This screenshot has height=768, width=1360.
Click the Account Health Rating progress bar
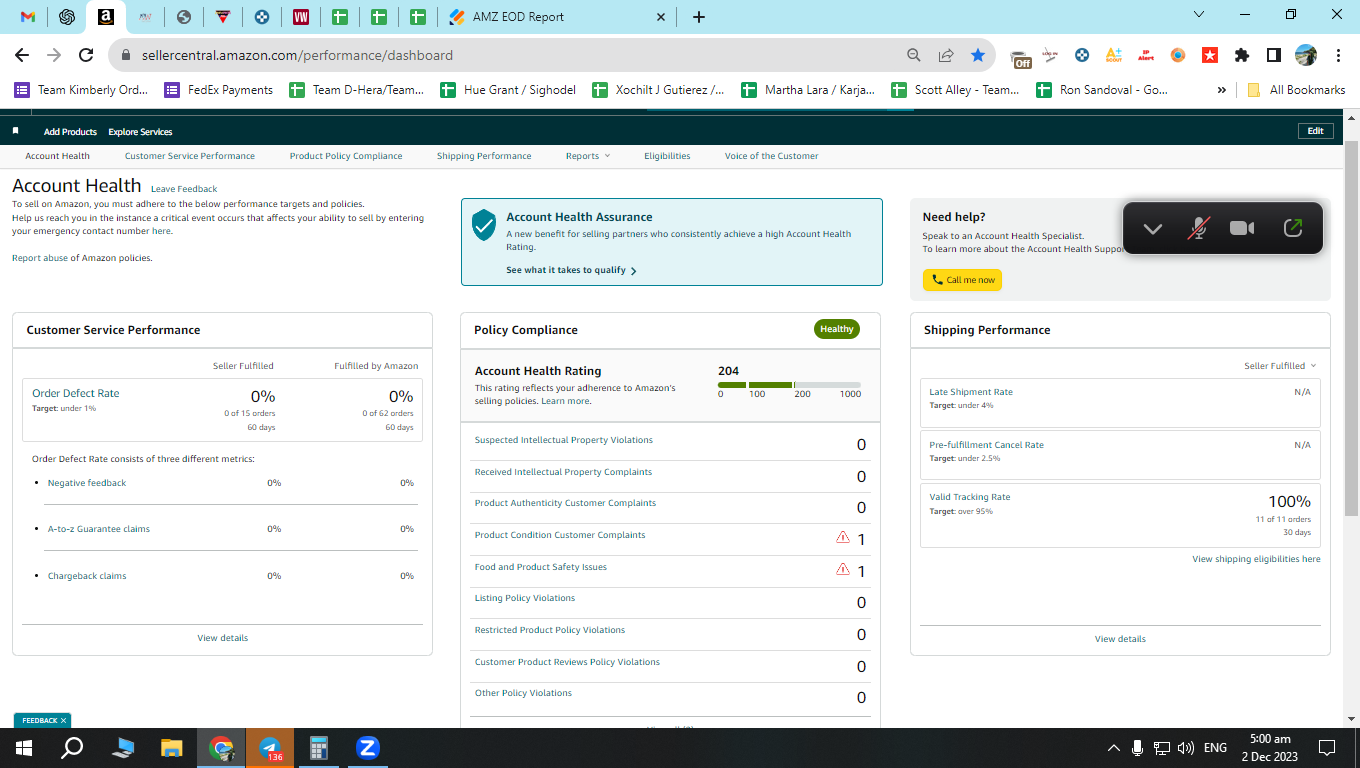[x=789, y=385]
